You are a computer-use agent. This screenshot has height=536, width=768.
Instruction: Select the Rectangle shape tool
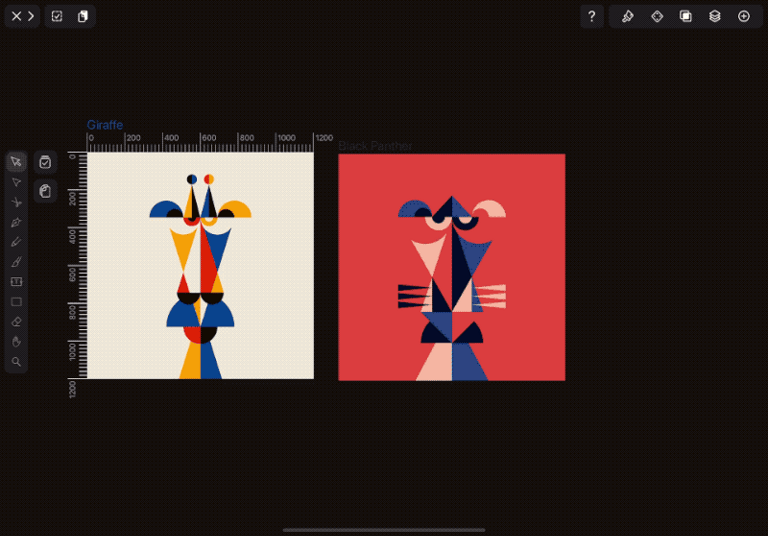pos(16,302)
